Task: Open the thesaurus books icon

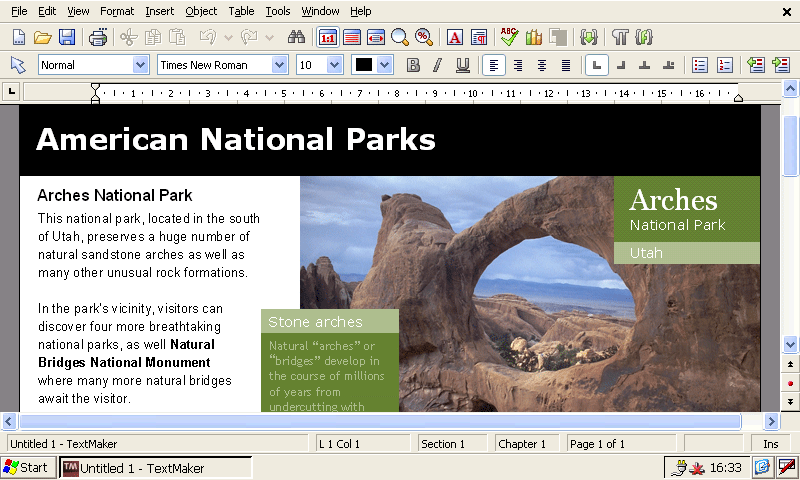Action: pyautogui.click(x=533, y=37)
